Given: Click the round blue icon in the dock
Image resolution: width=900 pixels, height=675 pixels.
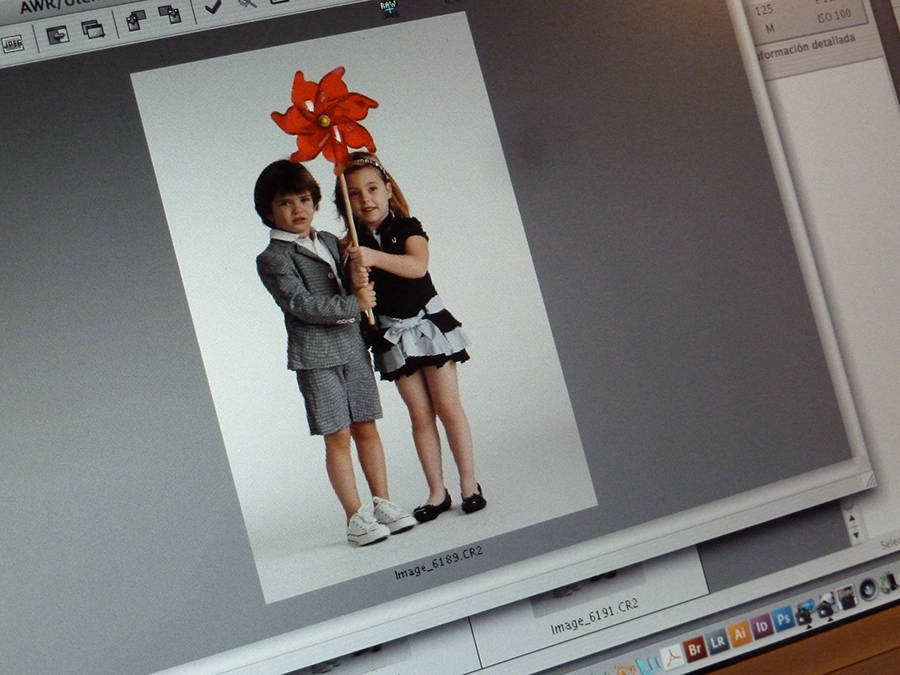Looking at the screenshot, I should (867, 588).
